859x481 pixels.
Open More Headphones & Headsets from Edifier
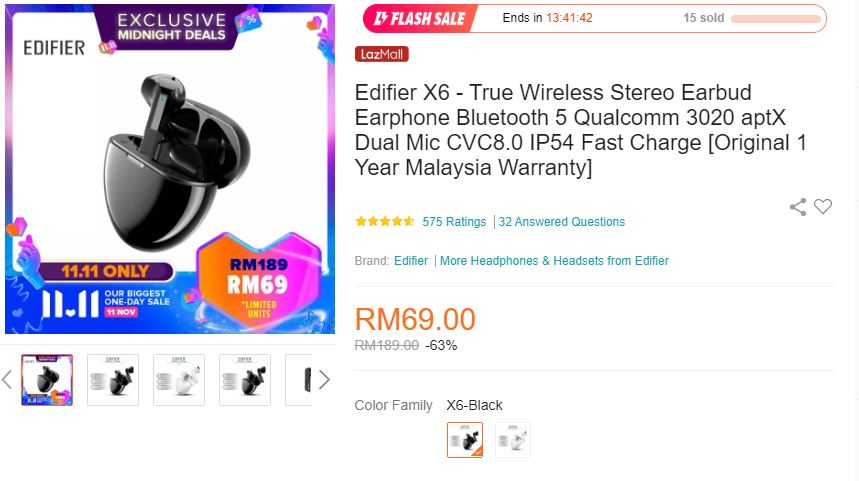pyautogui.click(x=554, y=261)
